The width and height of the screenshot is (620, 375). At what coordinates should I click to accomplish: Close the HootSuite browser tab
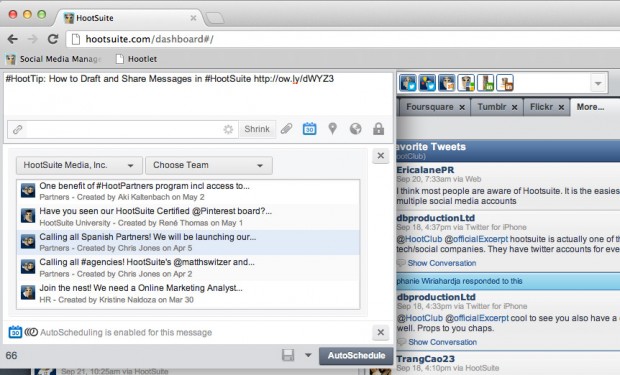coord(193,18)
